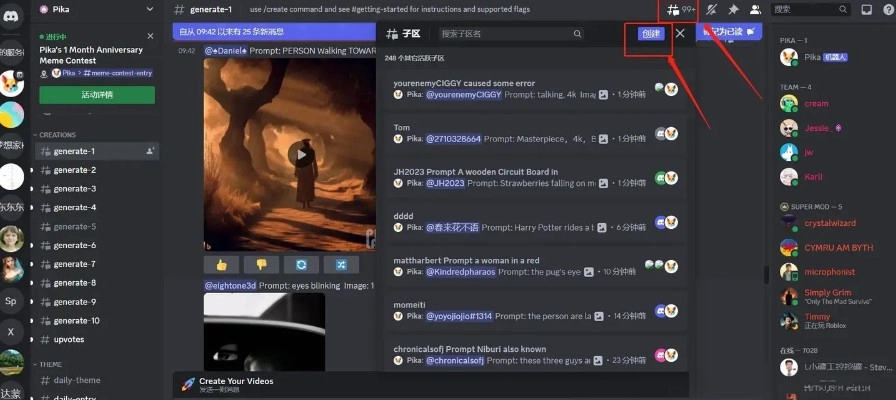
Task: Click the muted notification bell icon
Action: coord(712,9)
